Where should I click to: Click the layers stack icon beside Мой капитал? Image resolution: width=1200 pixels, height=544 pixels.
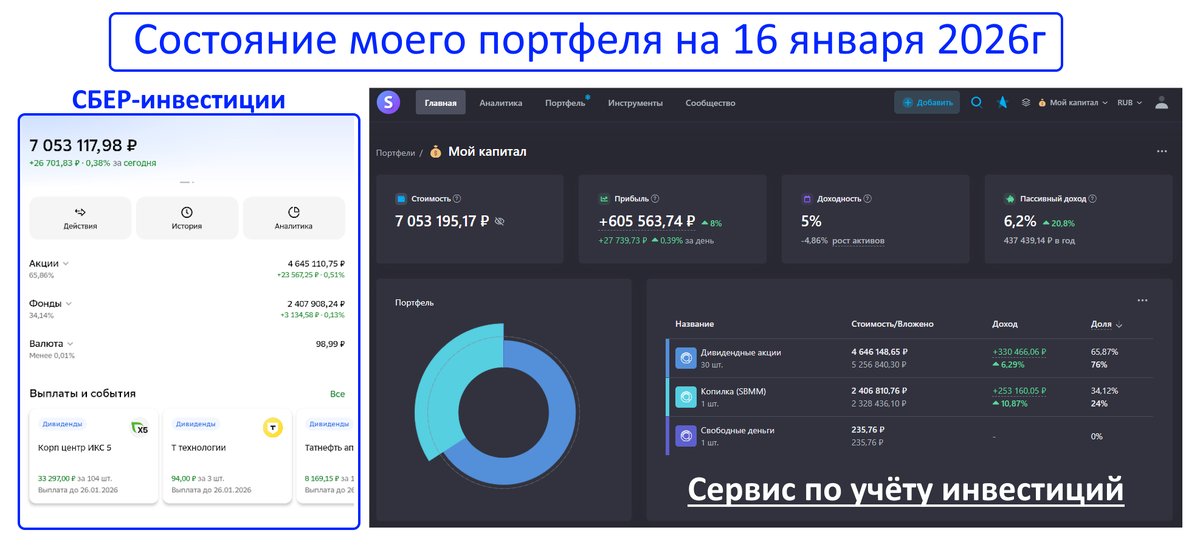(x=1025, y=102)
